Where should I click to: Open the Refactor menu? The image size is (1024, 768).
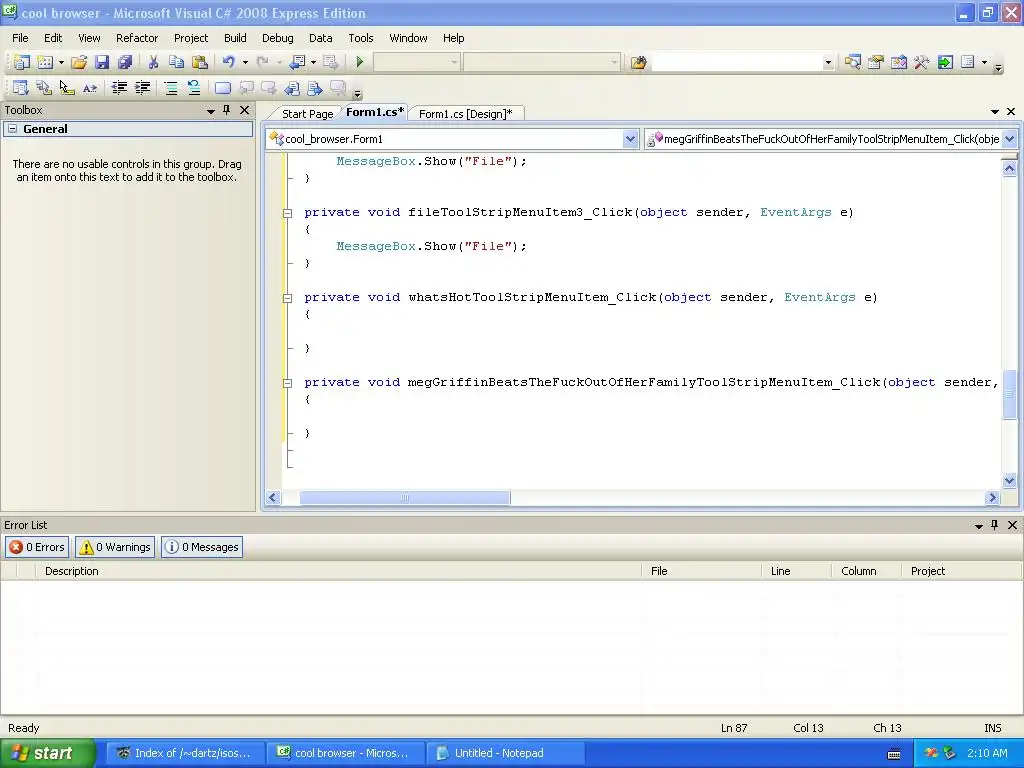137,38
